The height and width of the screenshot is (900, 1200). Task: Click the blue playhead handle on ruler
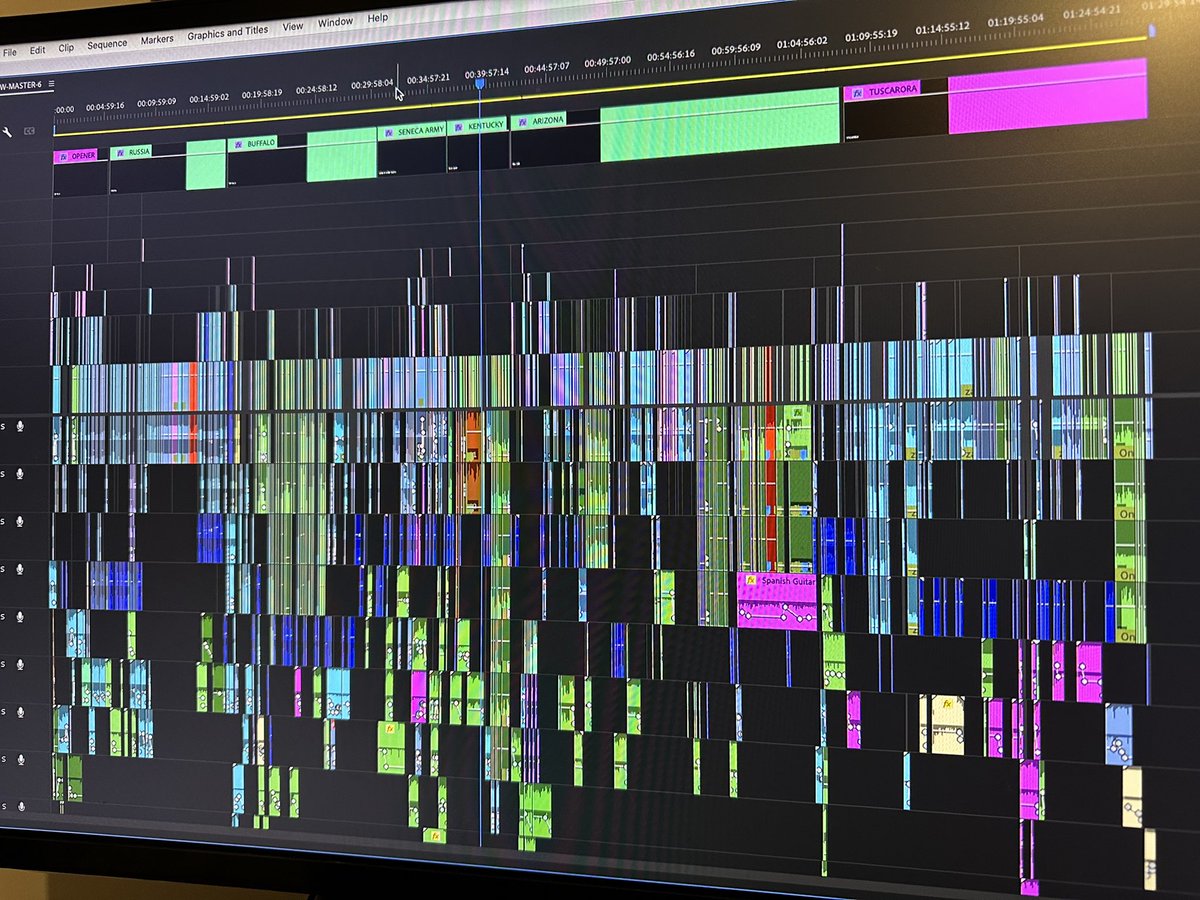pos(480,84)
